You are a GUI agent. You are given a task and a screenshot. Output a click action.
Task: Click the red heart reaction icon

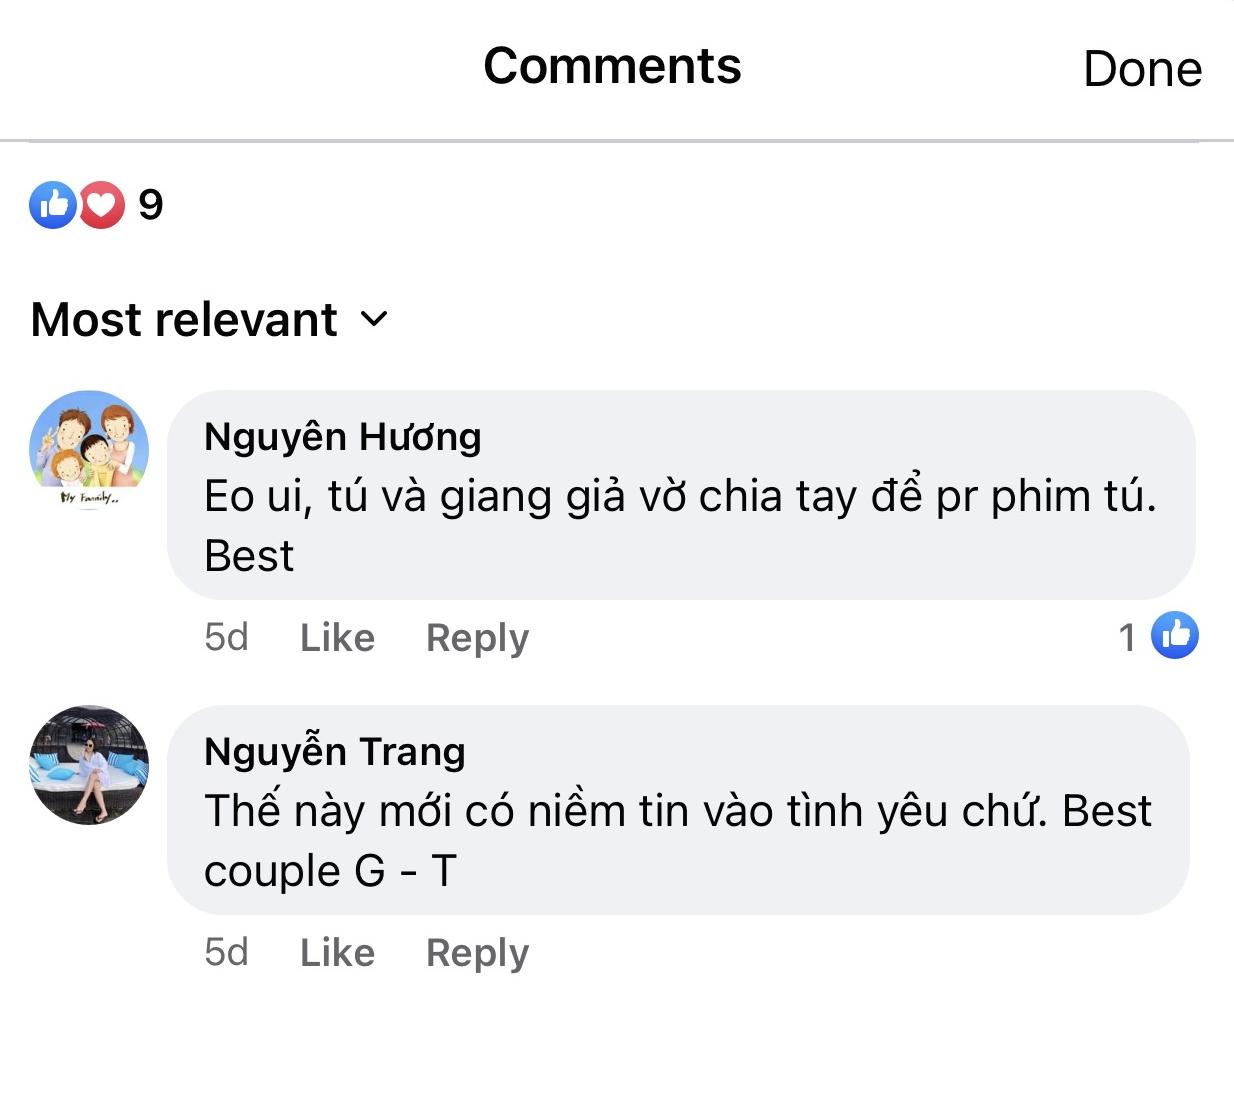tap(100, 205)
